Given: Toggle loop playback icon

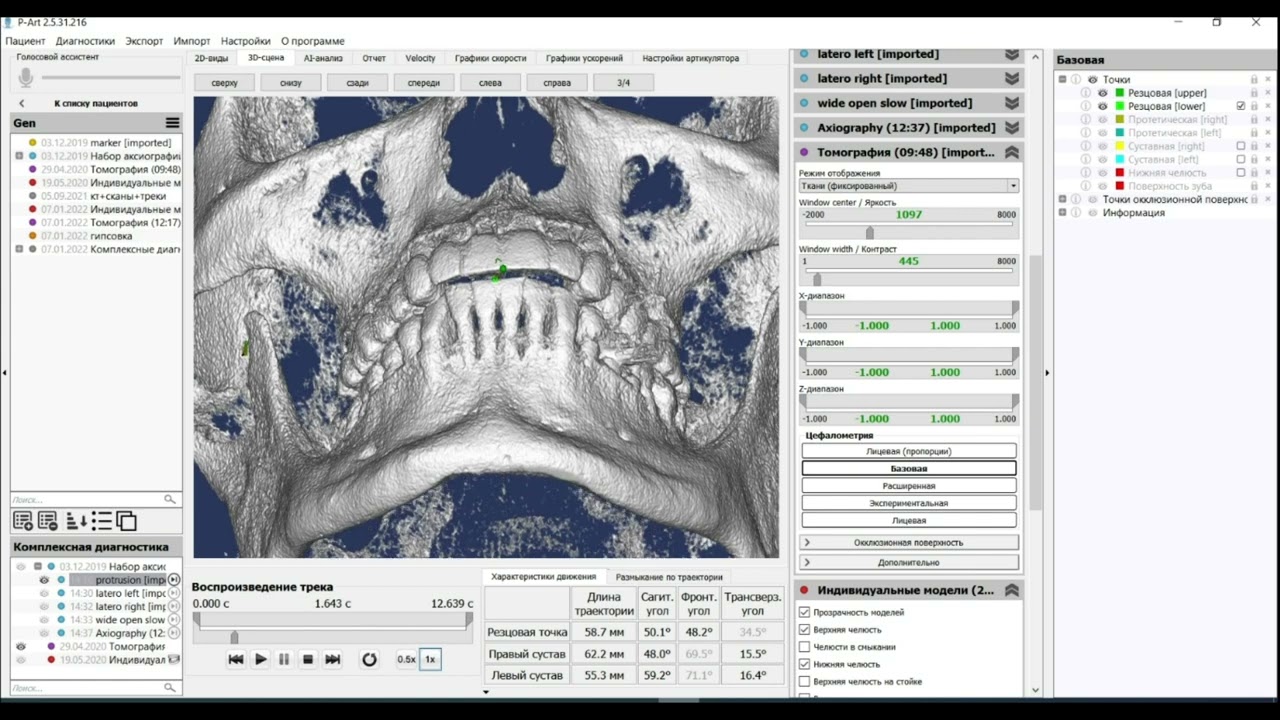Looking at the screenshot, I should pyautogui.click(x=369, y=659).
